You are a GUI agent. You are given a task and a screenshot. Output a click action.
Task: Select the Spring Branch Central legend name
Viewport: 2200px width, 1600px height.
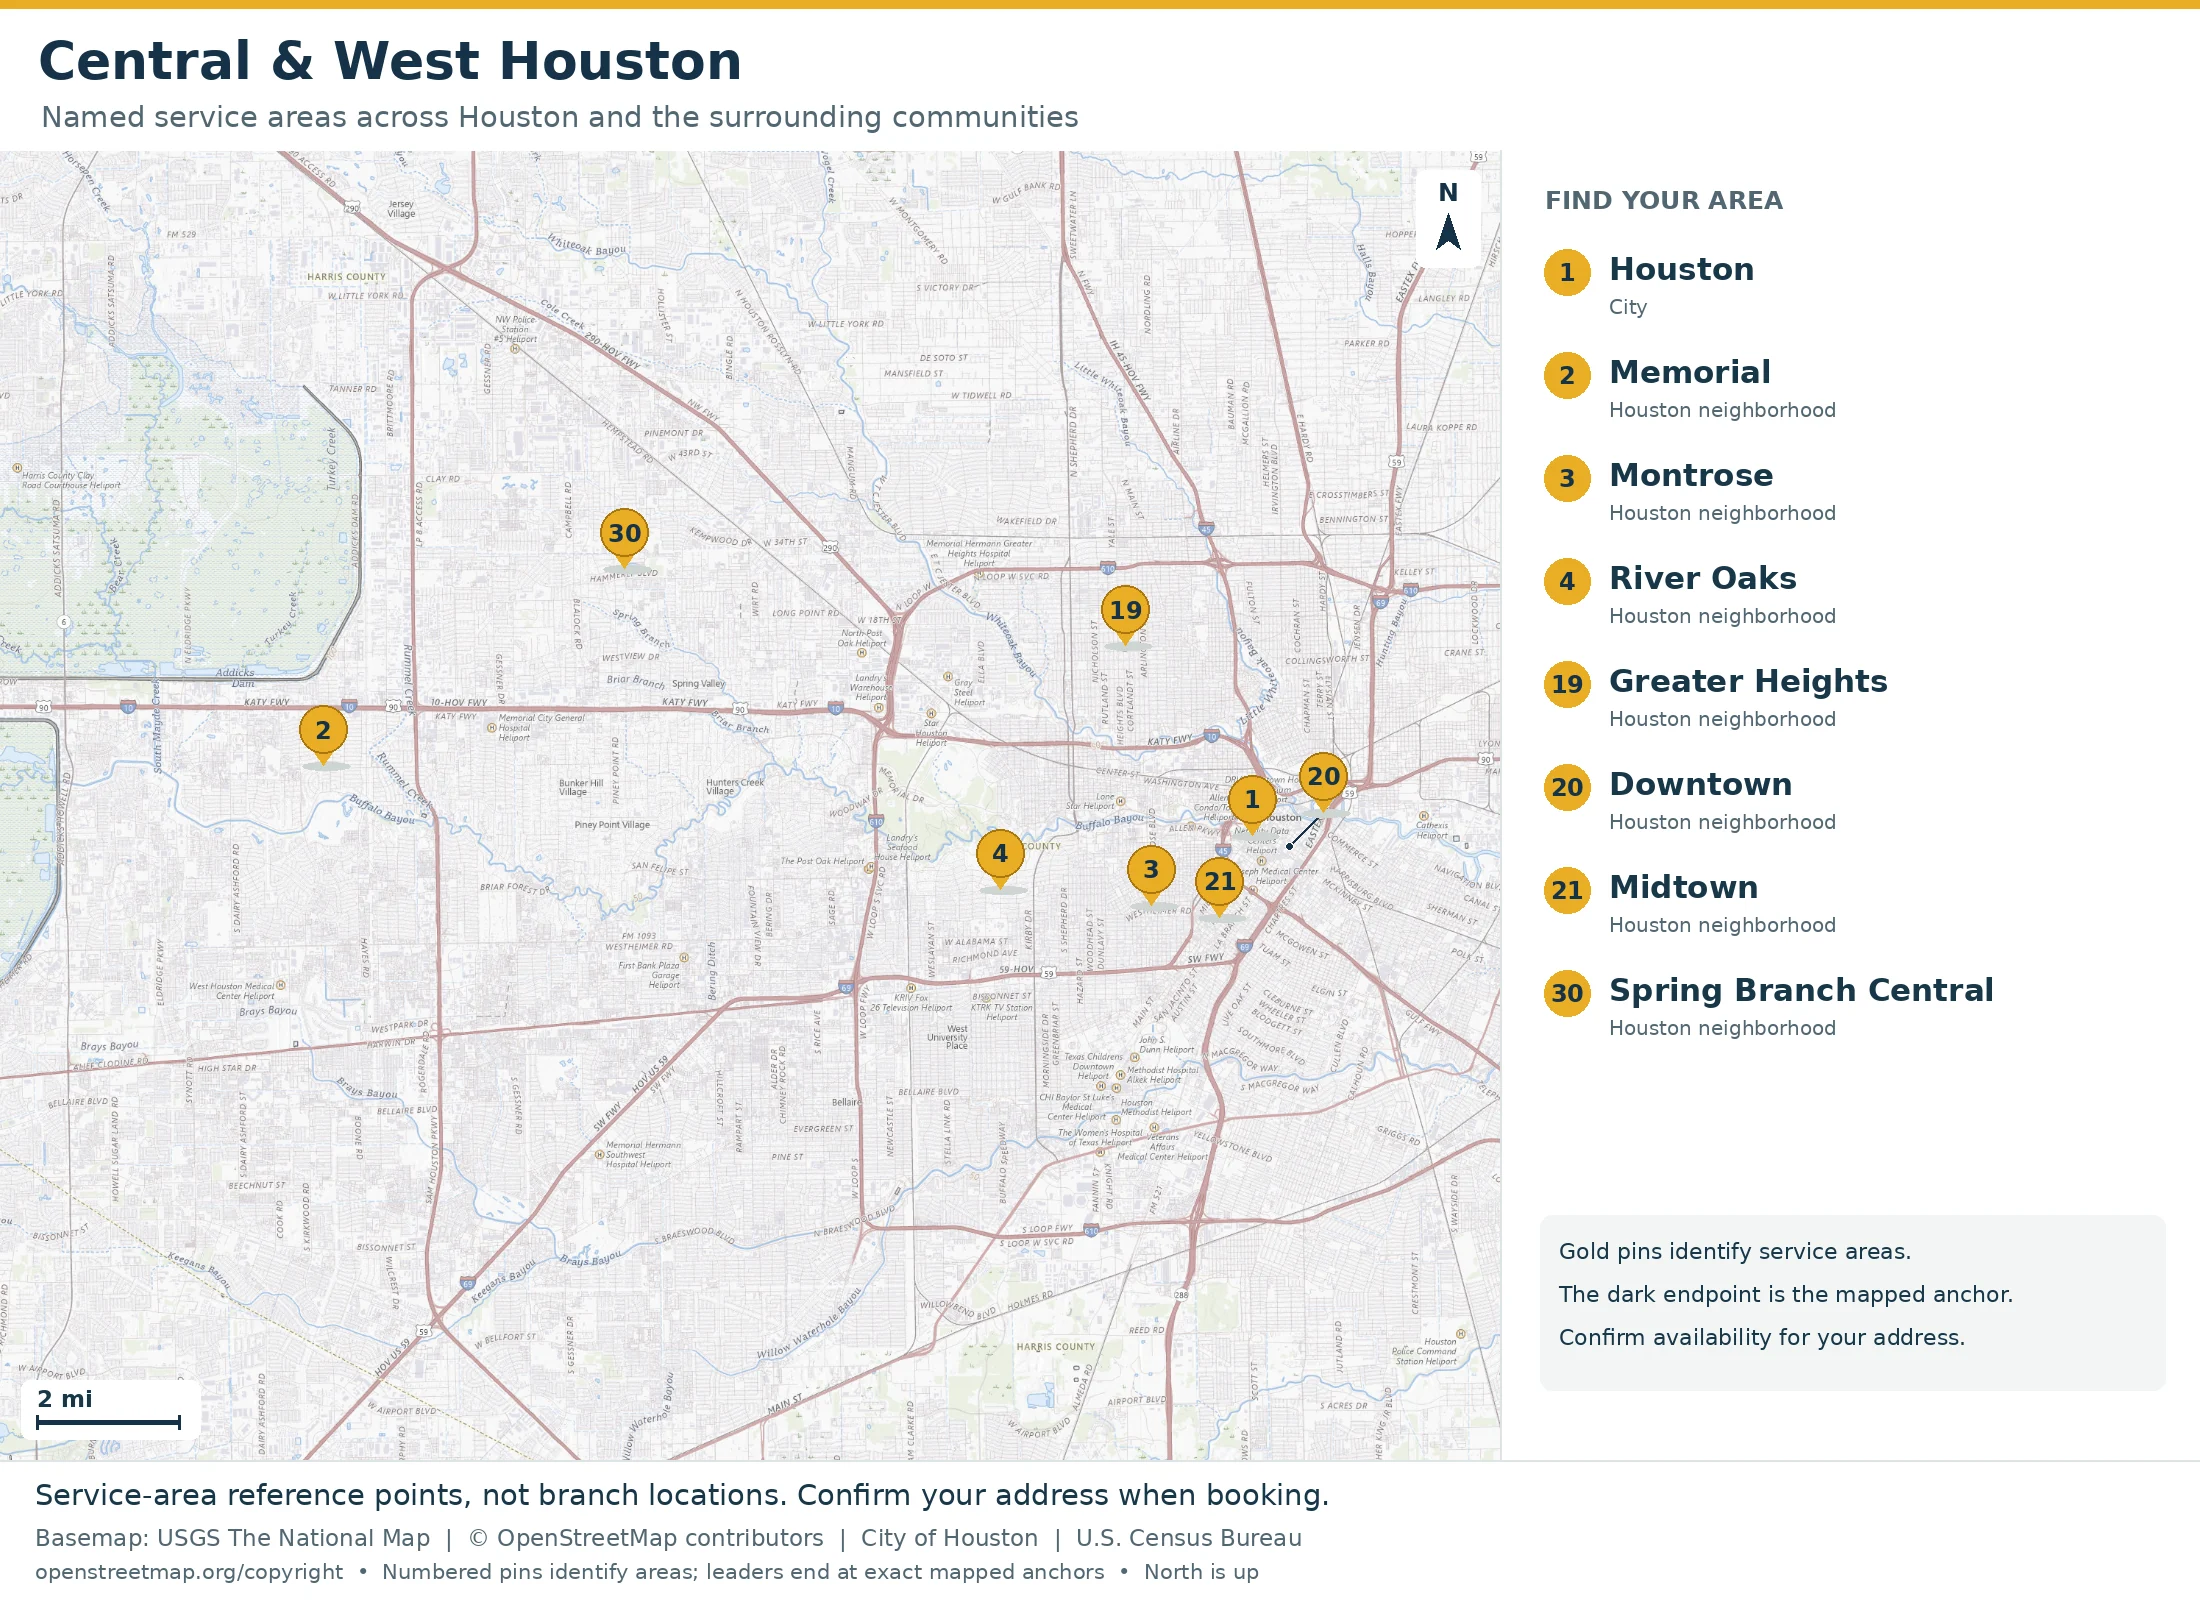pyautogui.click(x=1801, y=991)
